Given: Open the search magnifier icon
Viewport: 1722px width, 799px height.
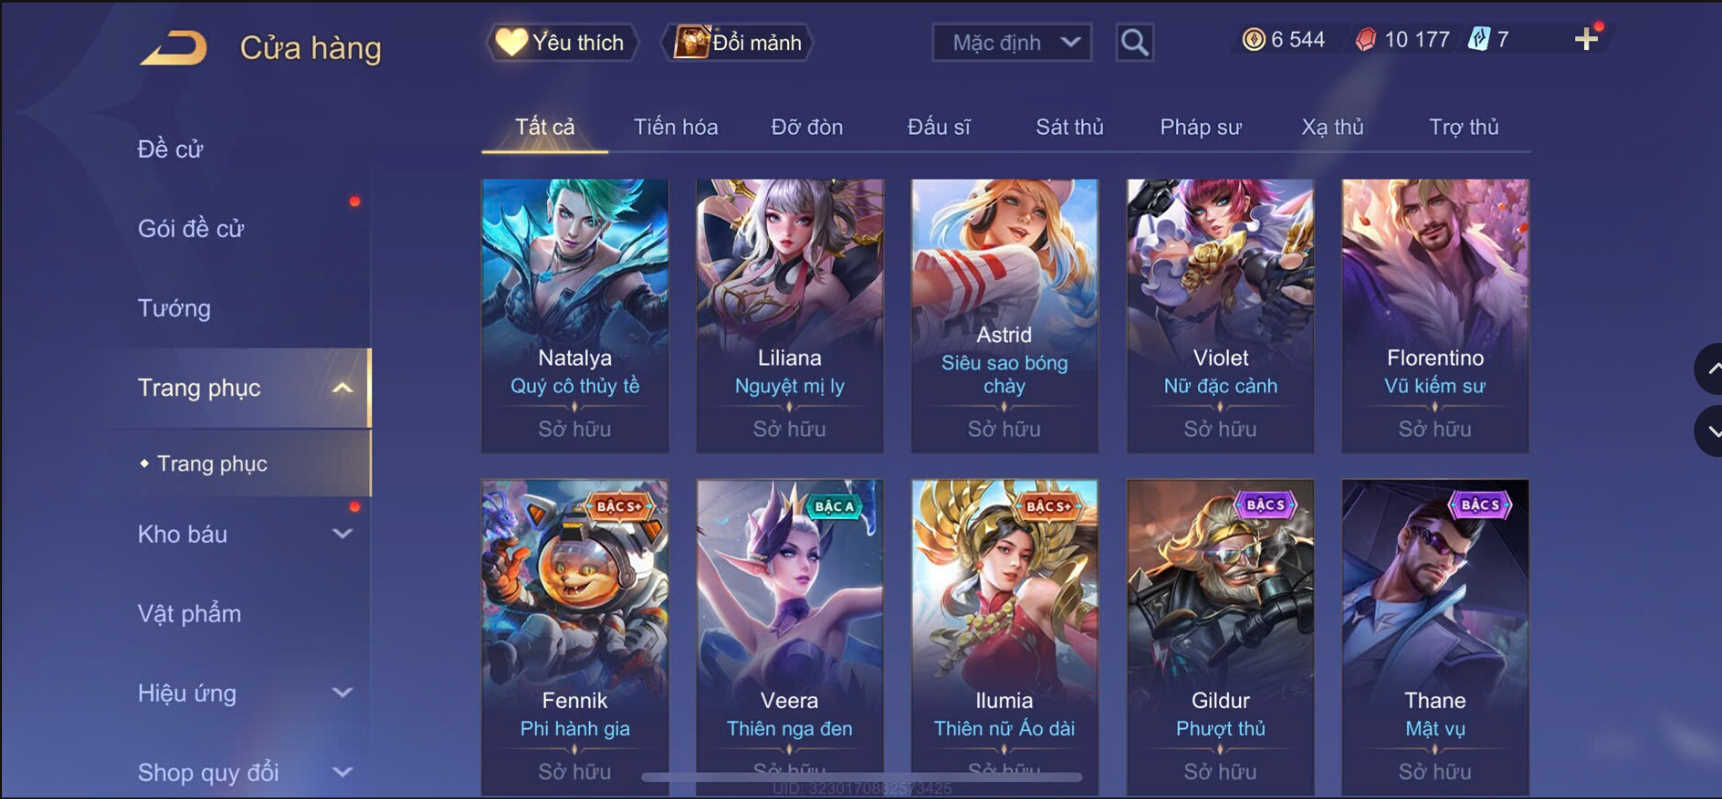Looking at the screenshot, I should 1134,42.
